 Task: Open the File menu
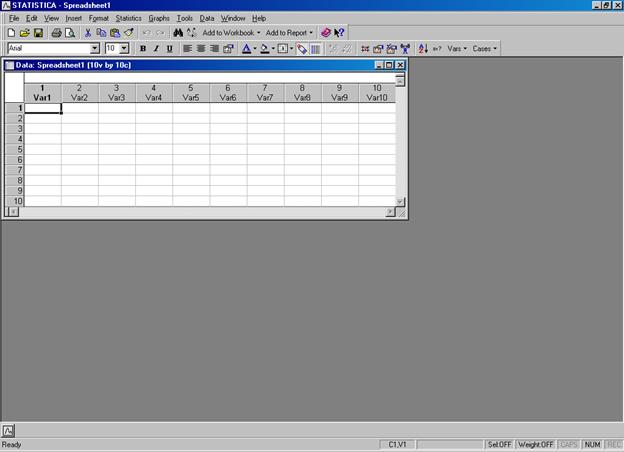(x=14, y=18)
